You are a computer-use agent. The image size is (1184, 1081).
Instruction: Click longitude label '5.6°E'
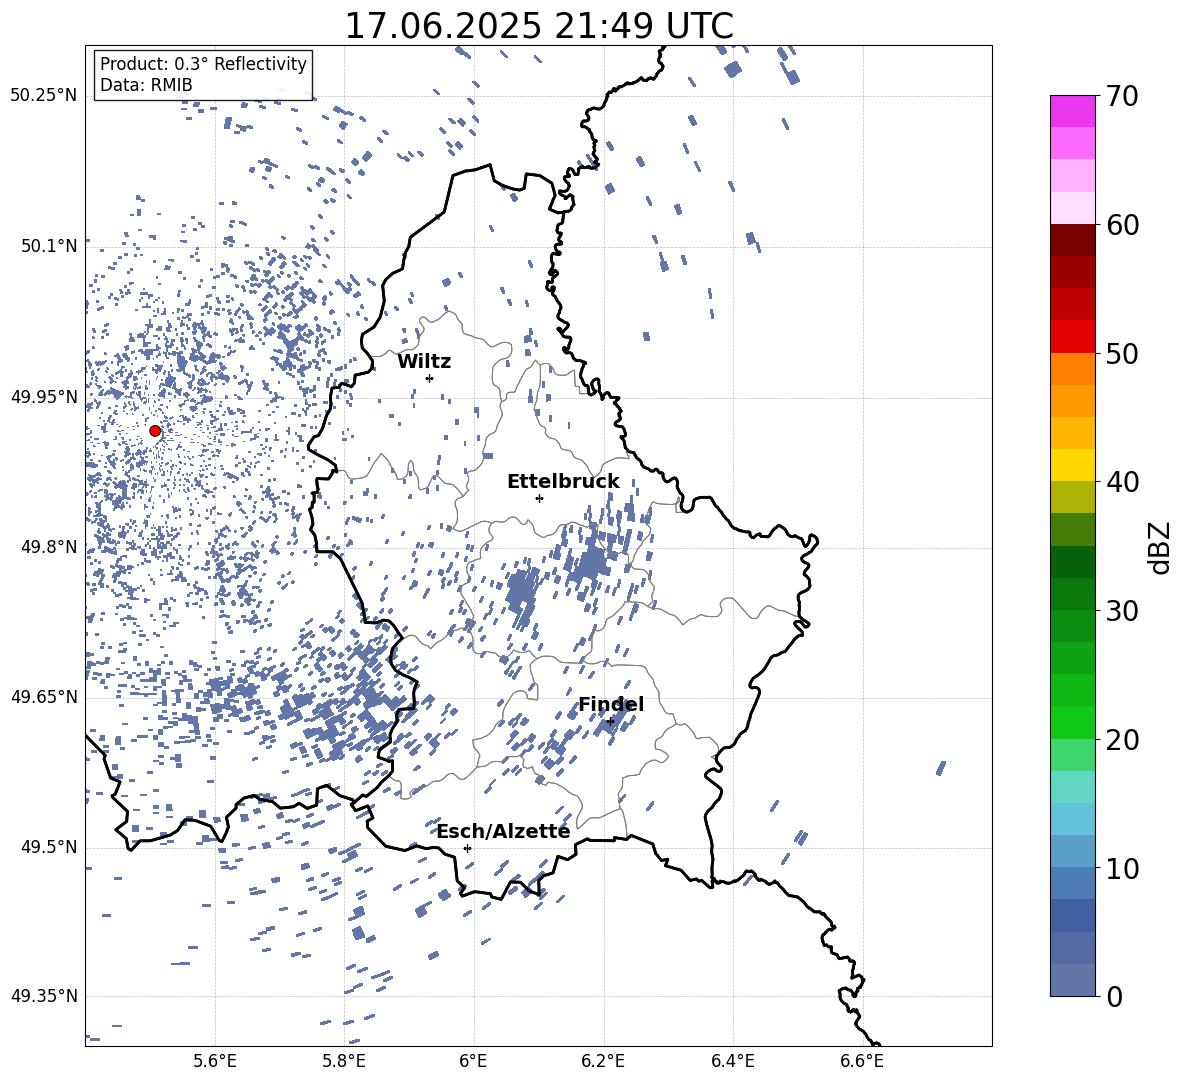tap(215, 1061)
